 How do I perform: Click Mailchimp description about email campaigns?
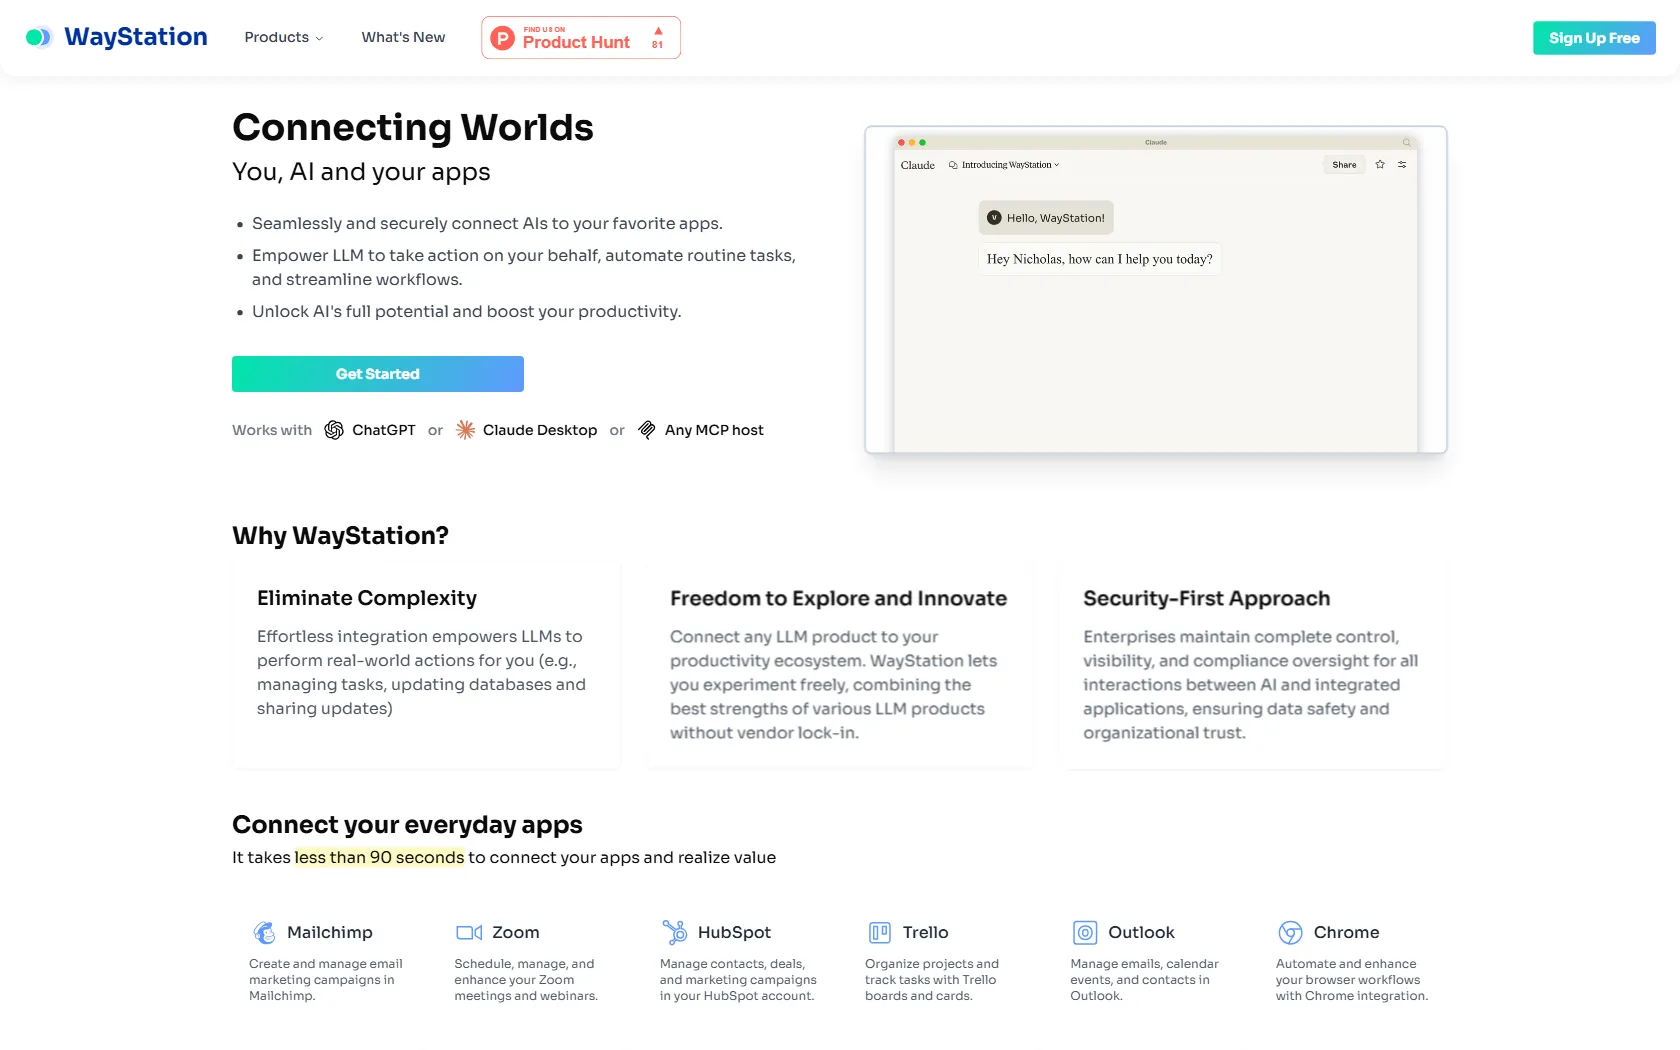(x=326, y=980)
